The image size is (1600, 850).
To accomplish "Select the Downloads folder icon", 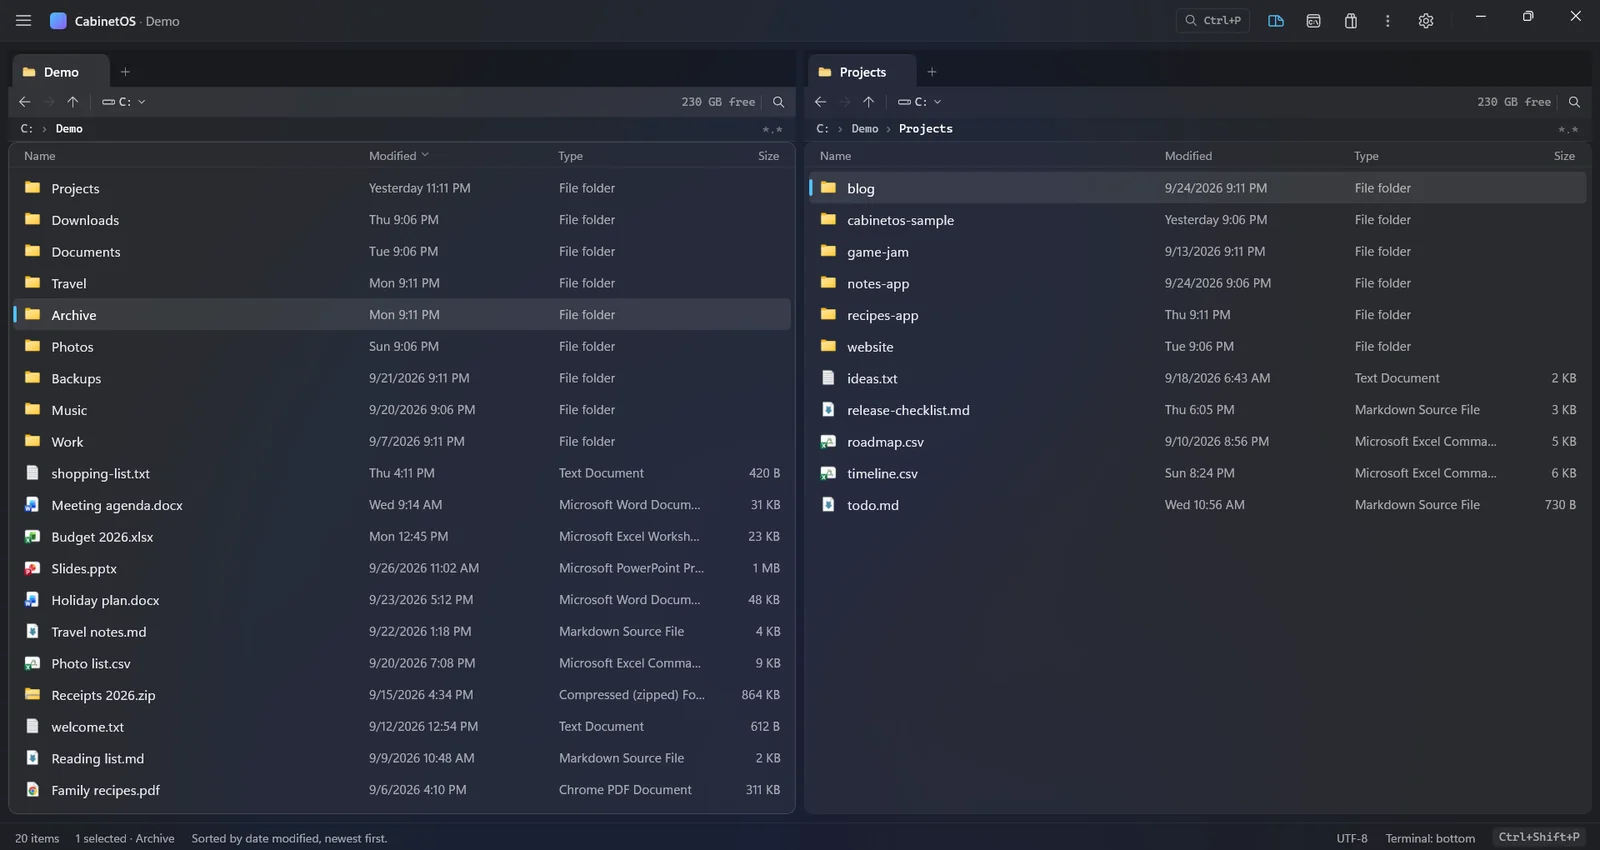I will coord(33,220).
